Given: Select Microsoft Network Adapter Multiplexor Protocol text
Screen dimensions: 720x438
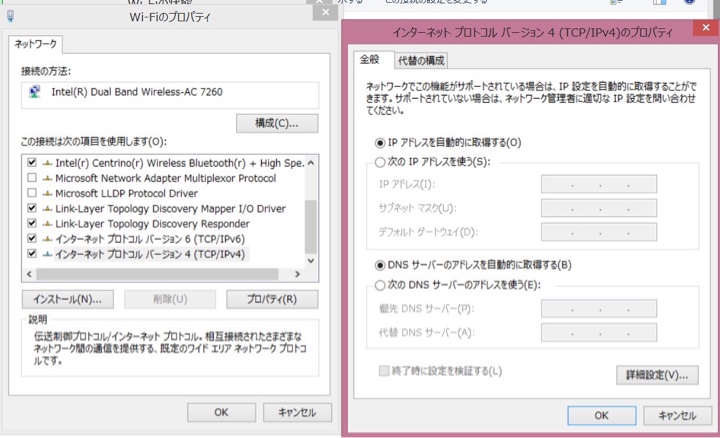Looking at the screenshot, I should (x=166, y=178).
